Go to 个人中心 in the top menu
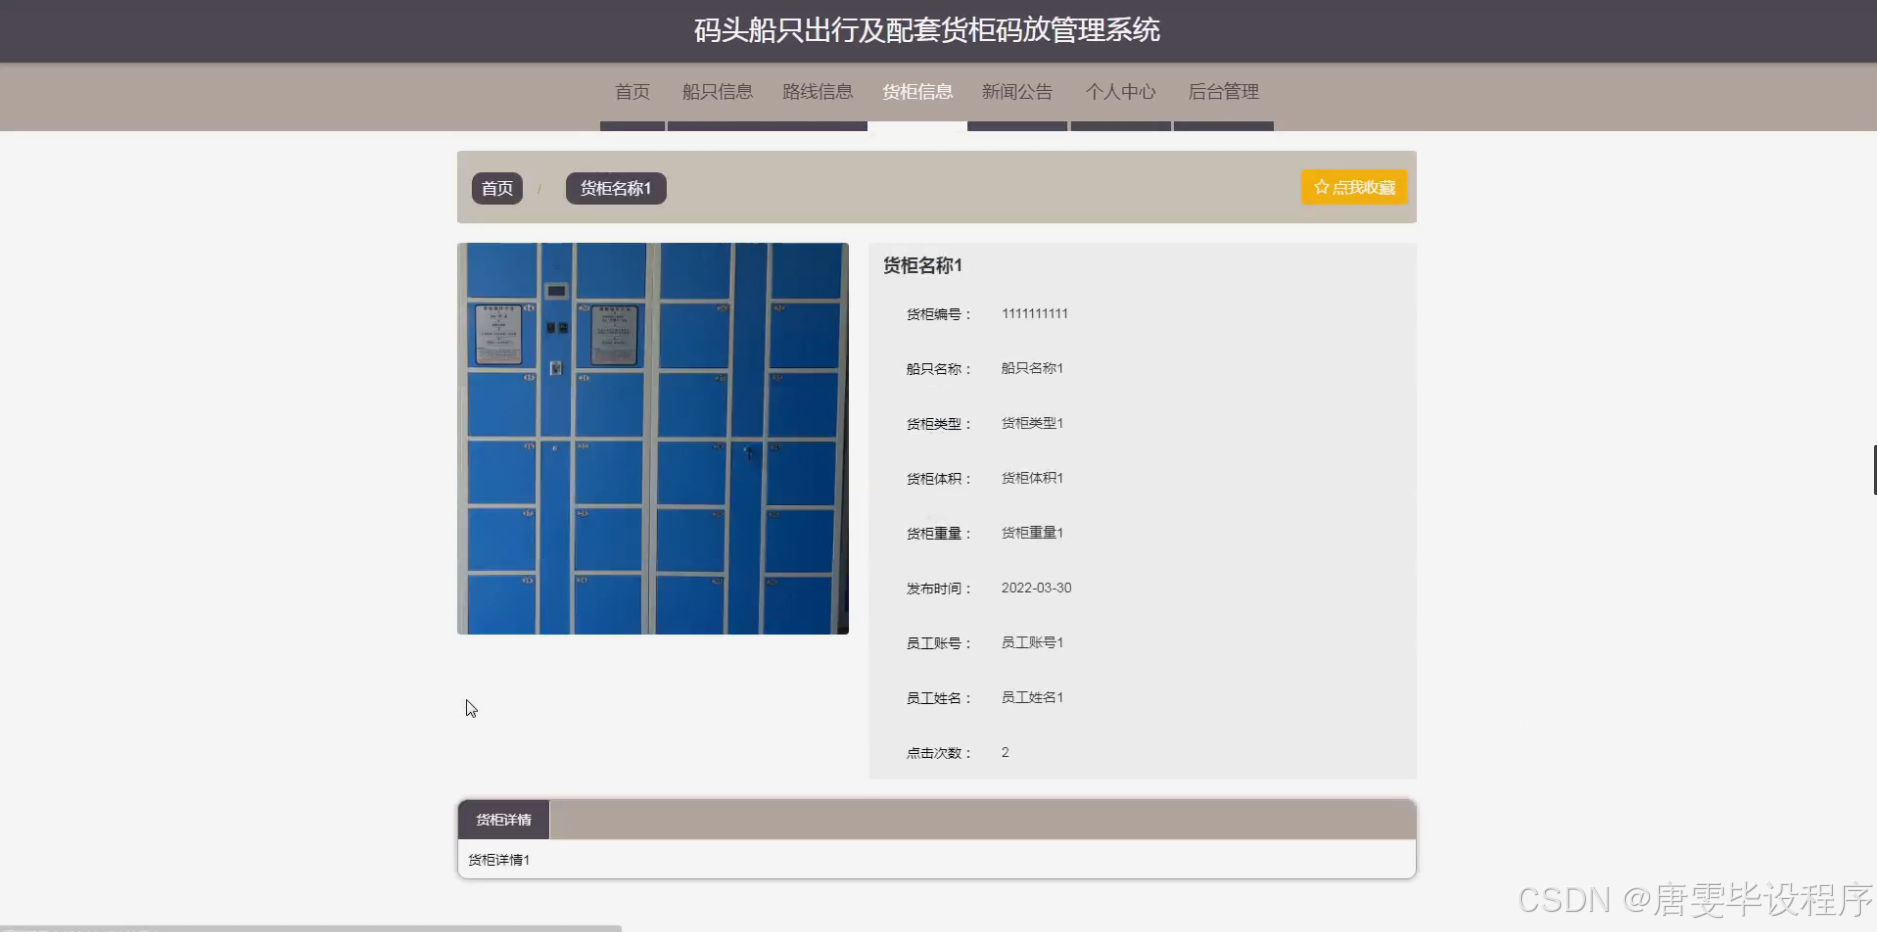Image resolution: width=1877 pixels, height=932 pixels. (1120, 92)
